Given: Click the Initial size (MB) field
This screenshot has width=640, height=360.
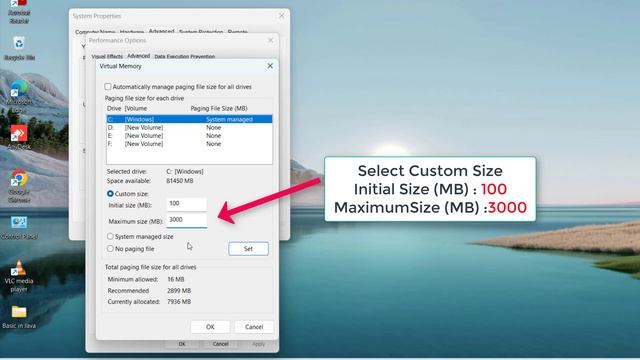Looking at the screenshot, I should point(187,204).
